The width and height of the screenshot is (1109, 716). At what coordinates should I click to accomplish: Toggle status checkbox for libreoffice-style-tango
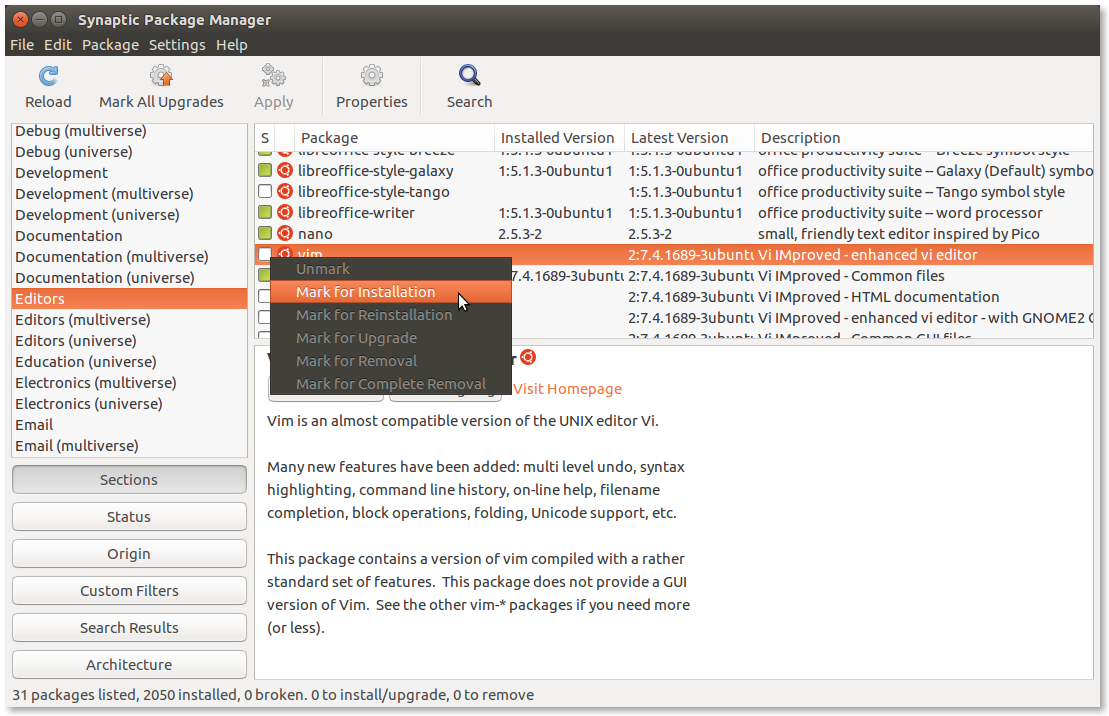click(x=265, y=192)
